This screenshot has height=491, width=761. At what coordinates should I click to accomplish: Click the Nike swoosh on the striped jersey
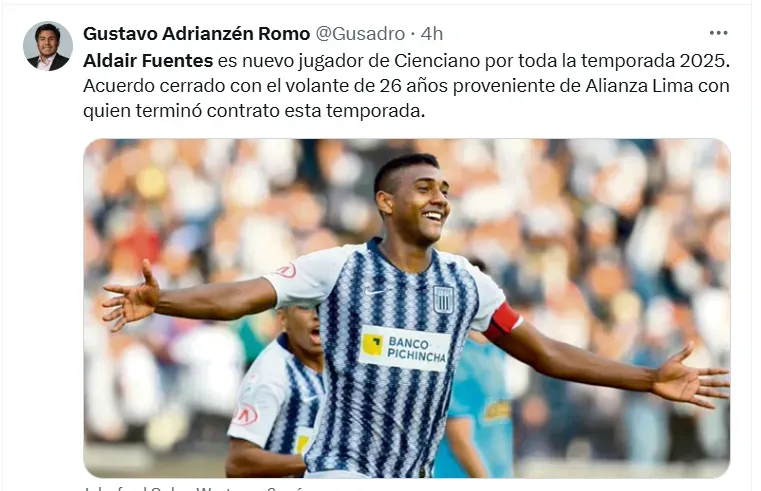click(377, 292)
